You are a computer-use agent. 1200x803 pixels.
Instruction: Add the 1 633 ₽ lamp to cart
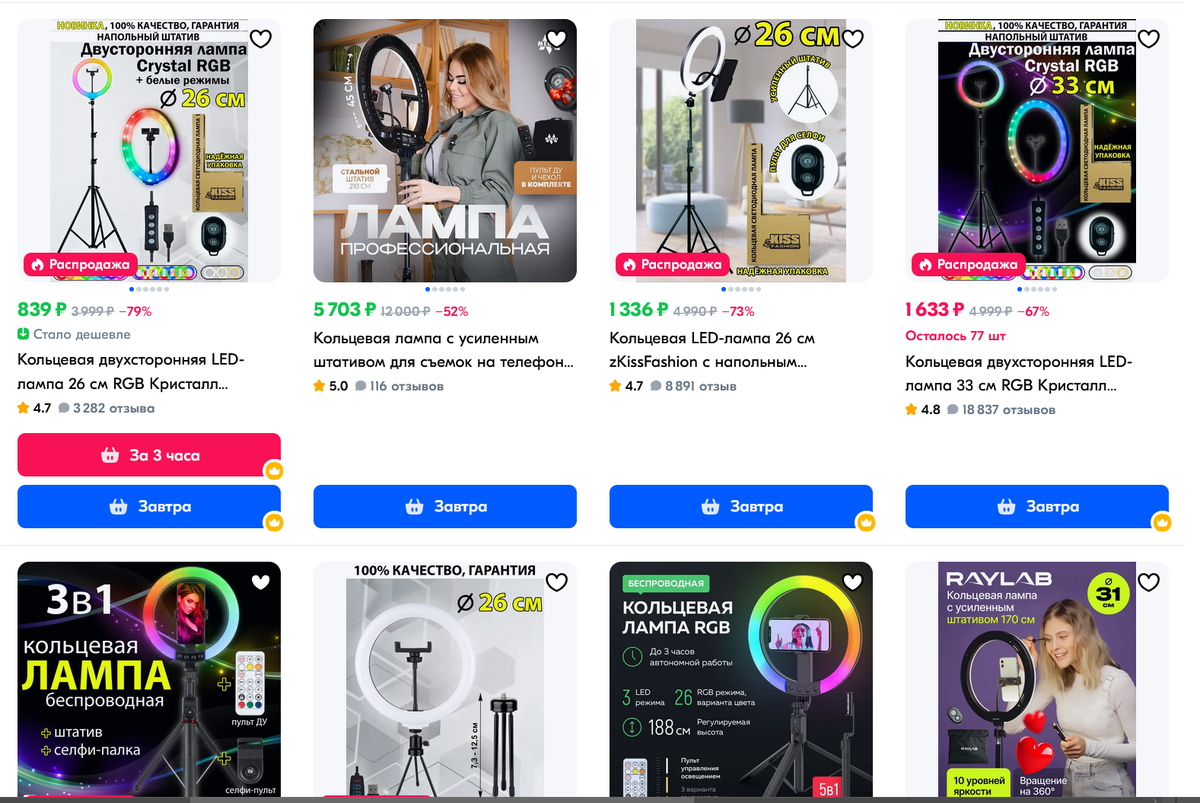tap(1037, 507)
